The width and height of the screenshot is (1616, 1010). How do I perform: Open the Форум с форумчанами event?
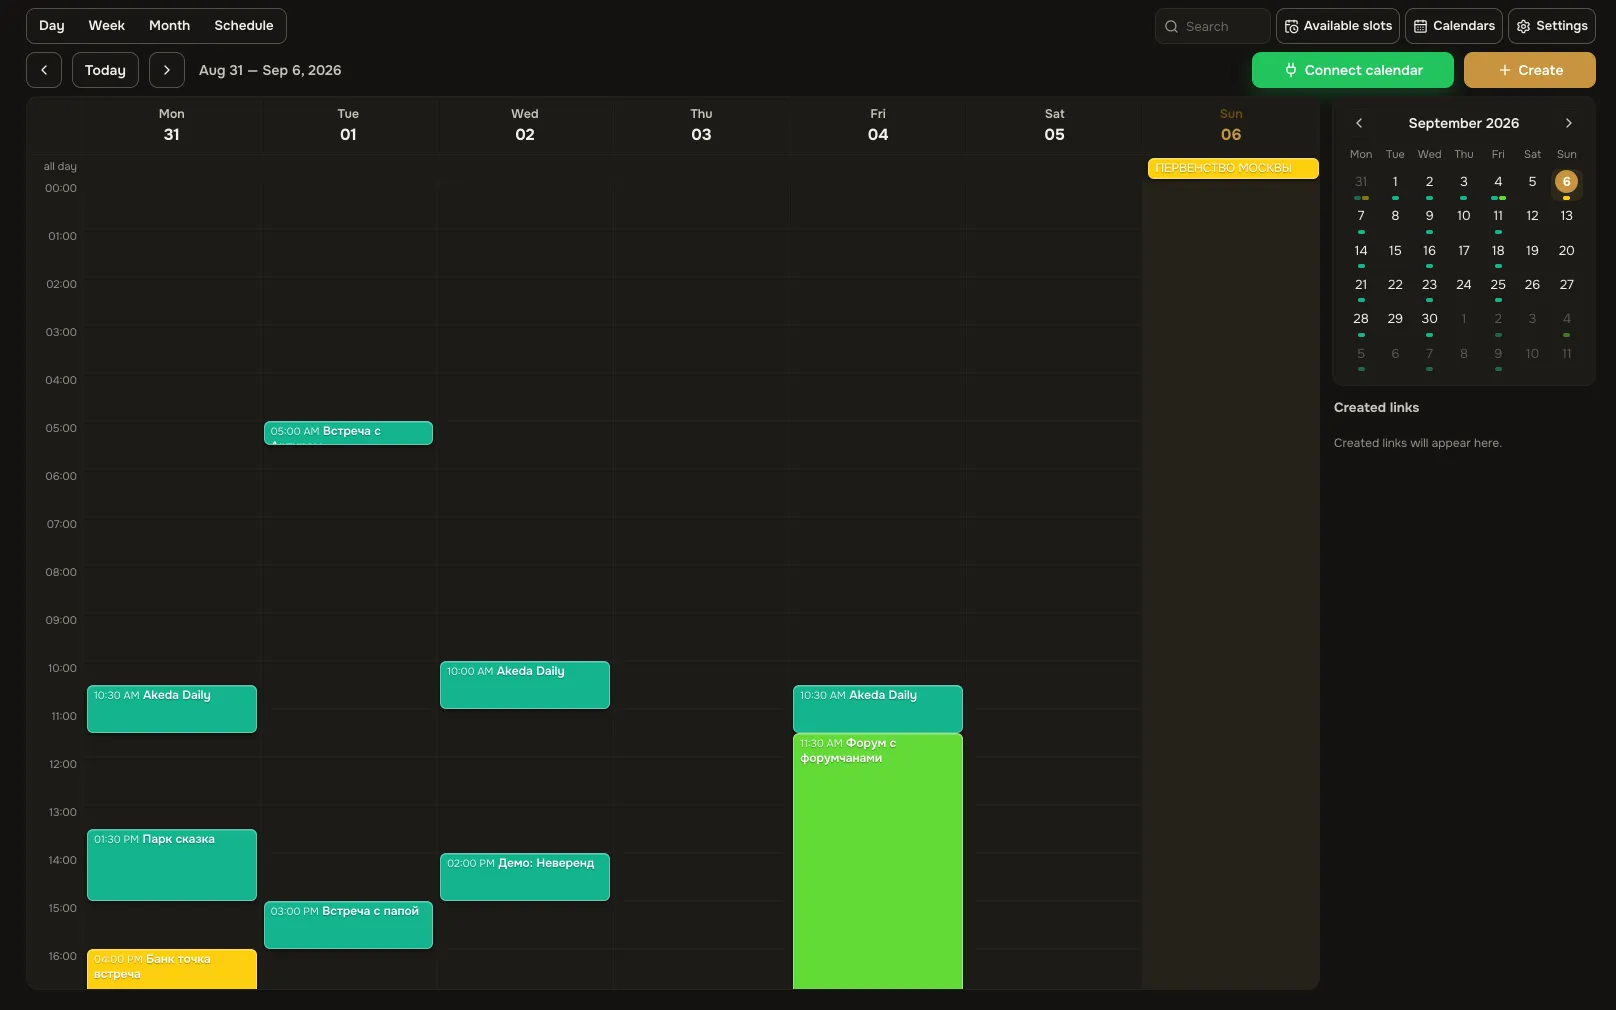(878, 861)
